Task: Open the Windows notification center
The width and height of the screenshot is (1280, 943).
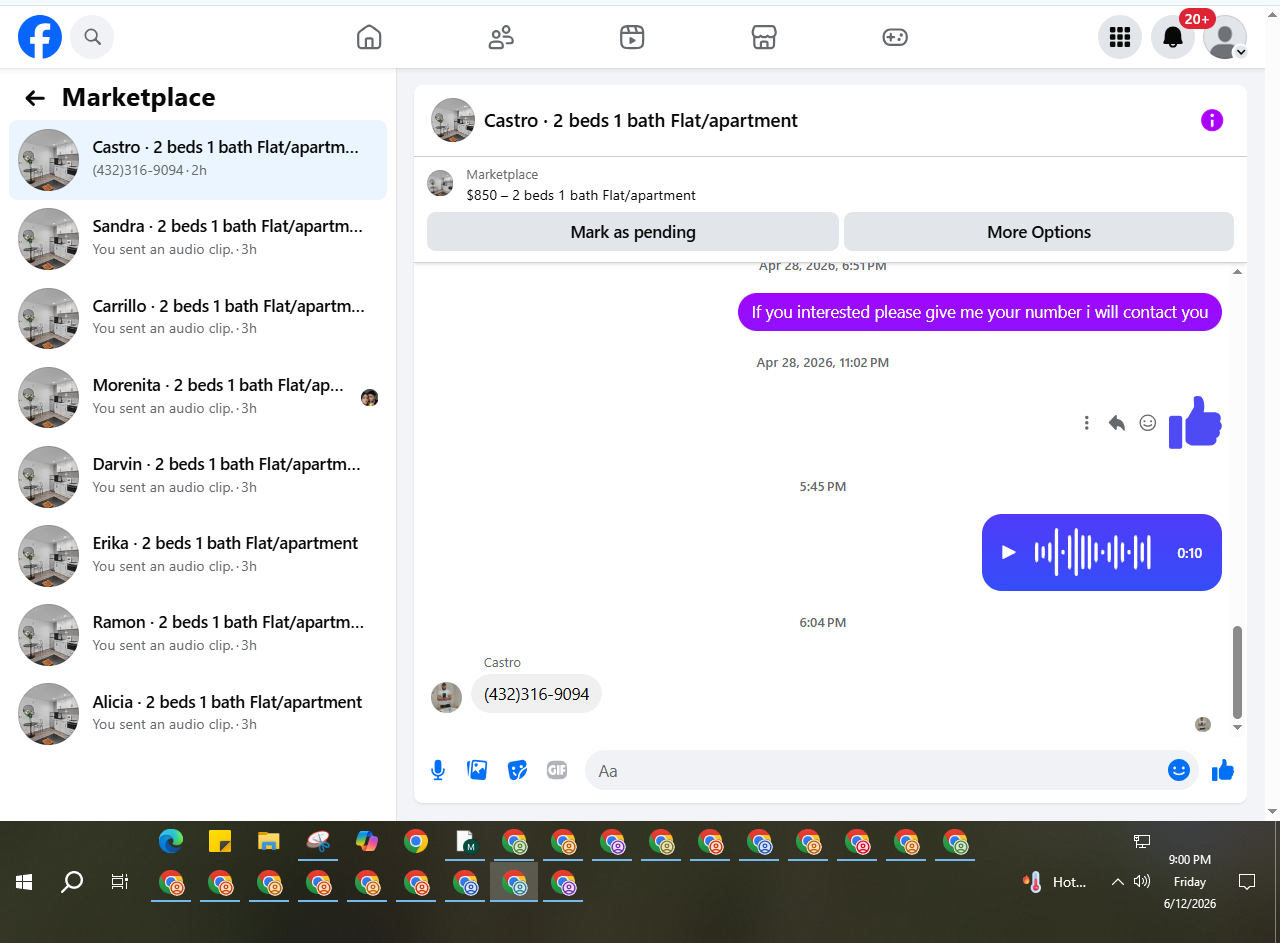Action: [x=1247, y=882]
